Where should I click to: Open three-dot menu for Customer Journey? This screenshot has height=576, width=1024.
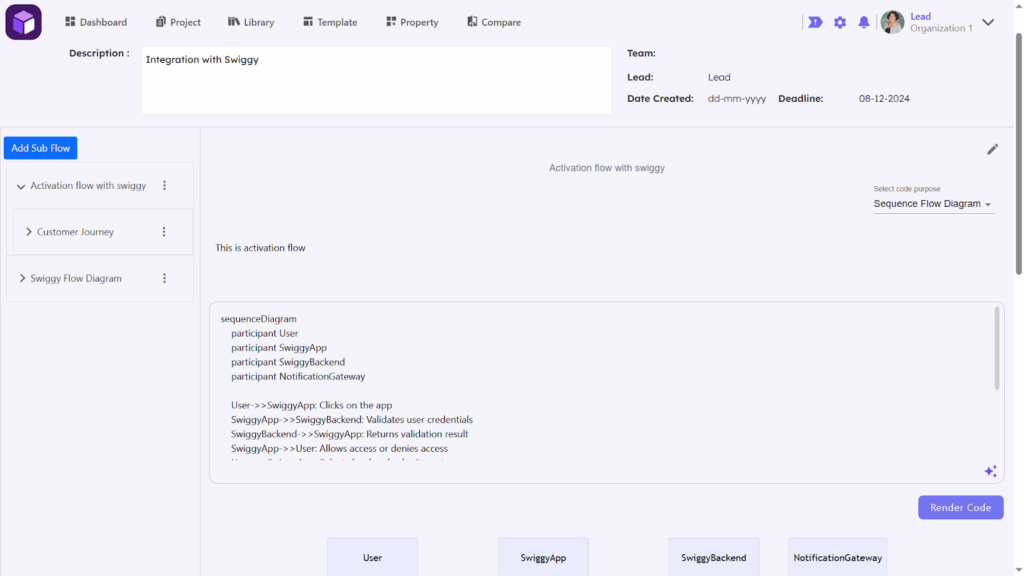[165, 232]
